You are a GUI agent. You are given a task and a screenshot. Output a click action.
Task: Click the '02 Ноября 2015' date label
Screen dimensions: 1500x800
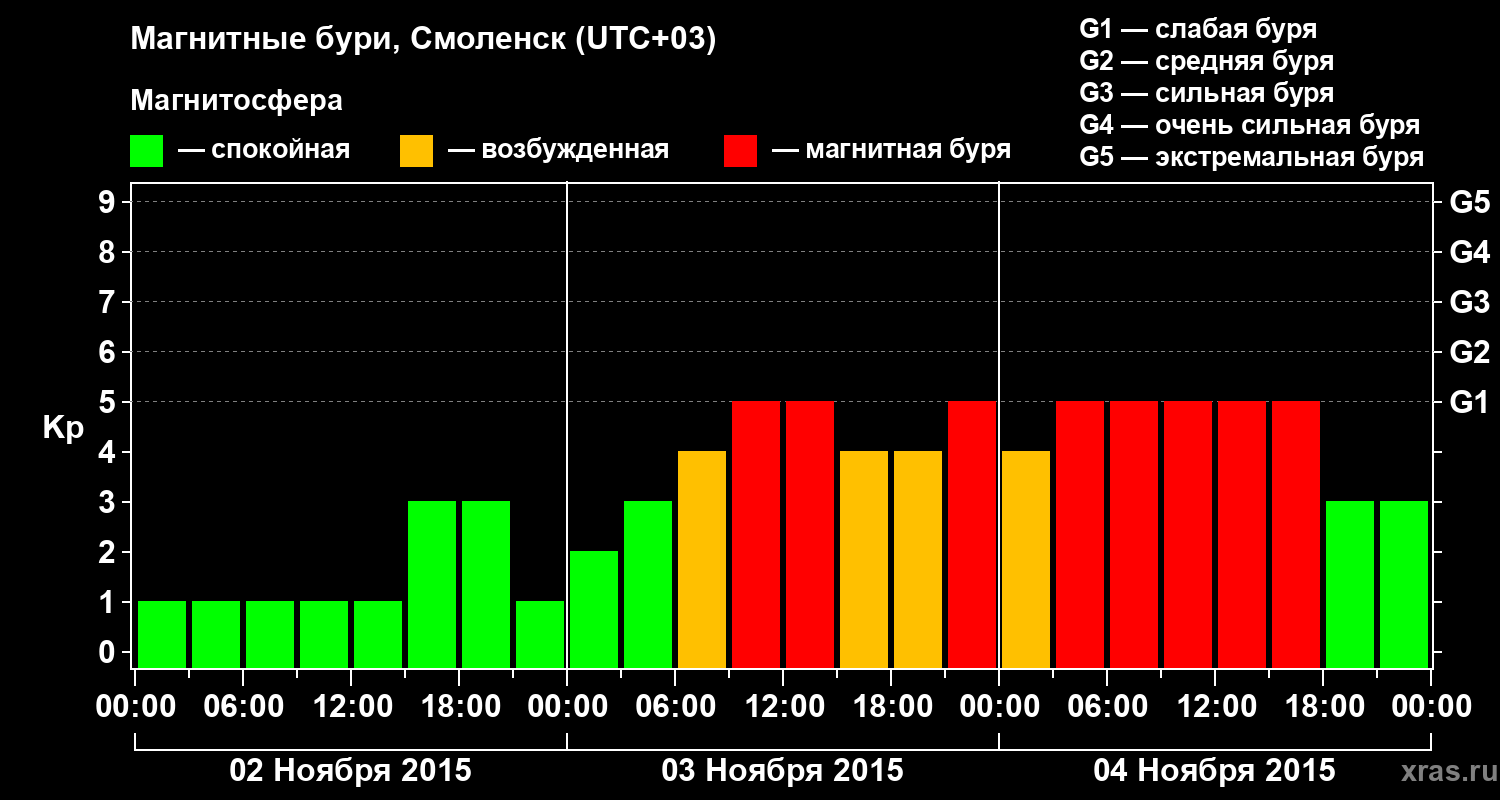click(350, 770)
